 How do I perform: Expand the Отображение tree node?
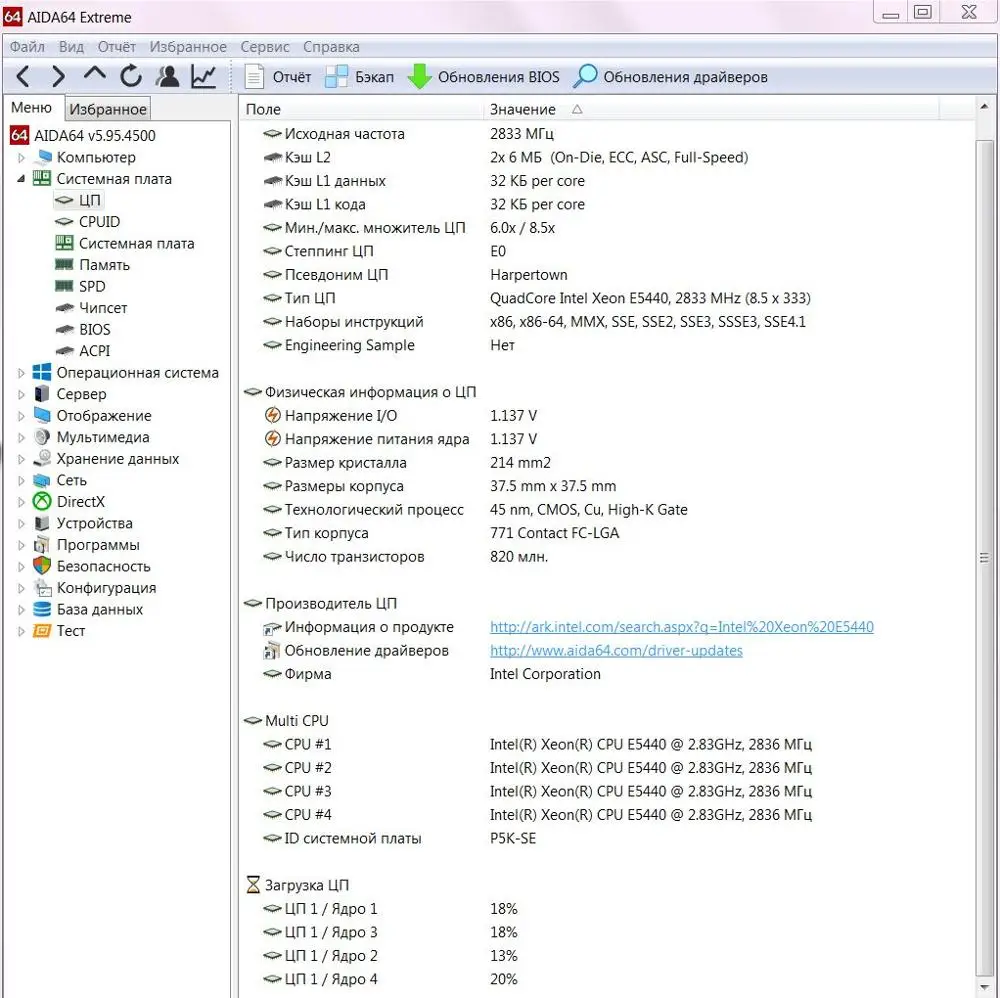click(x=21, y=416)
